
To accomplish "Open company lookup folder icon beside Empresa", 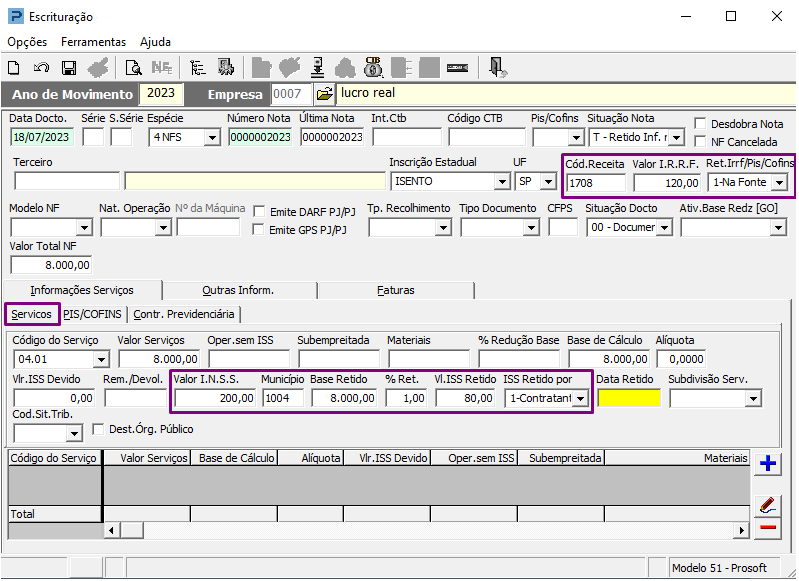I will [325, 94].
